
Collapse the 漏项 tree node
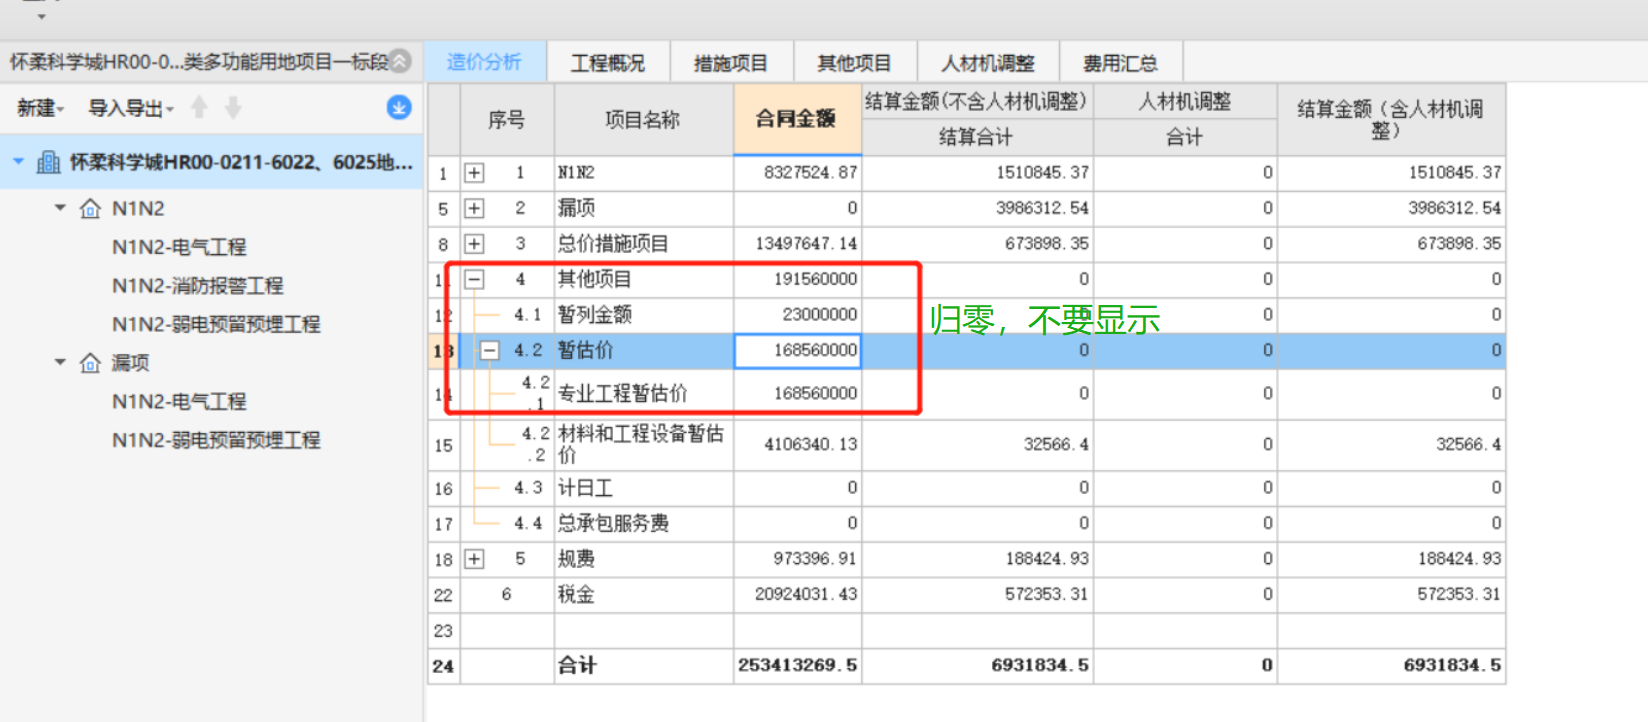[x=60, y=362]
